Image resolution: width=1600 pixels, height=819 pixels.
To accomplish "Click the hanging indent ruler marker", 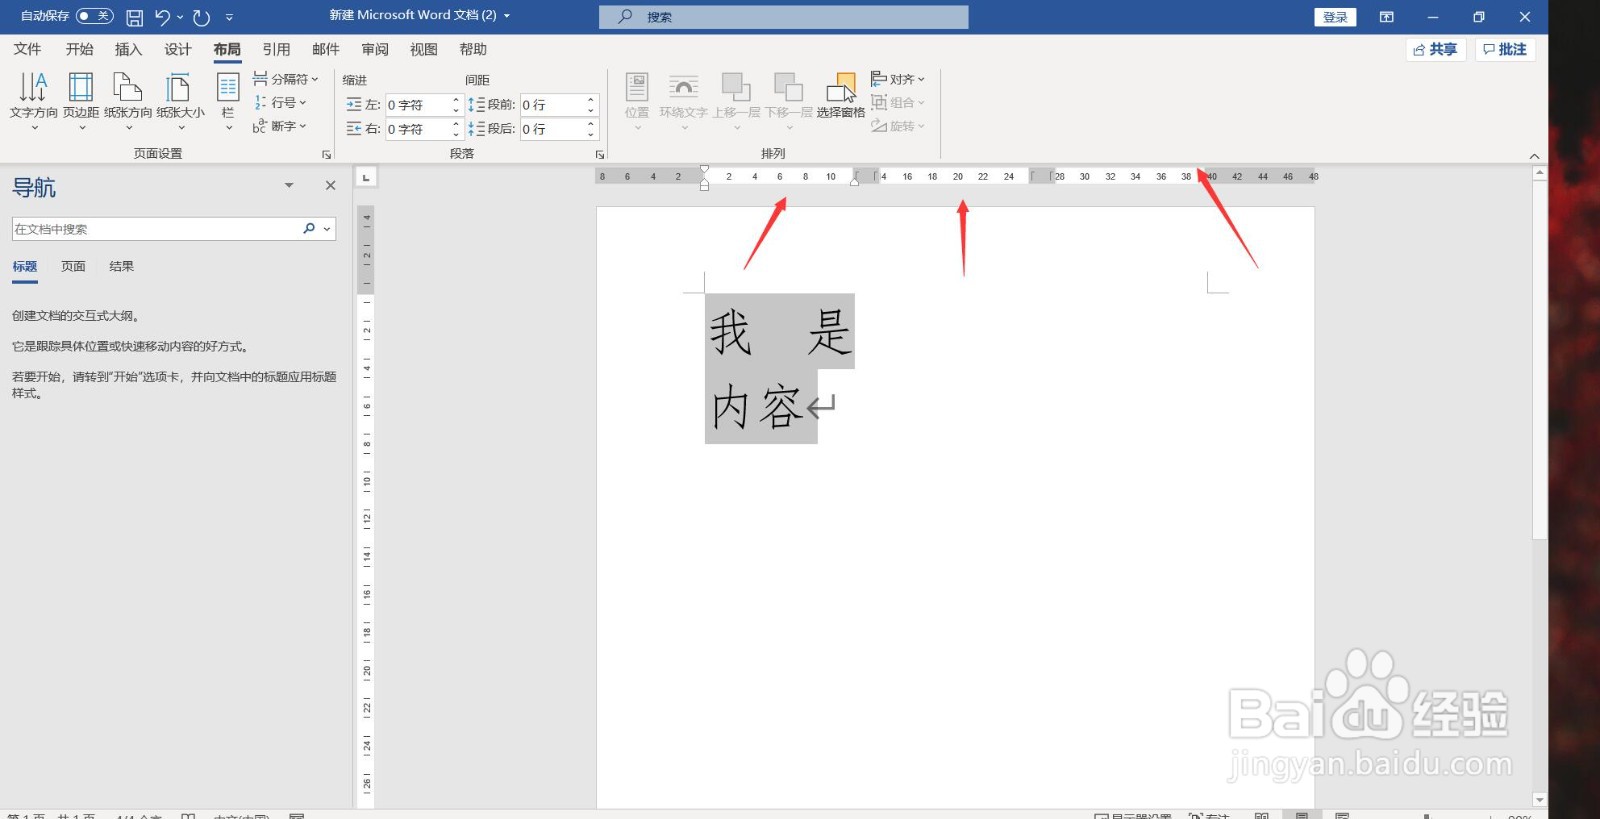I will coord(704,181).
